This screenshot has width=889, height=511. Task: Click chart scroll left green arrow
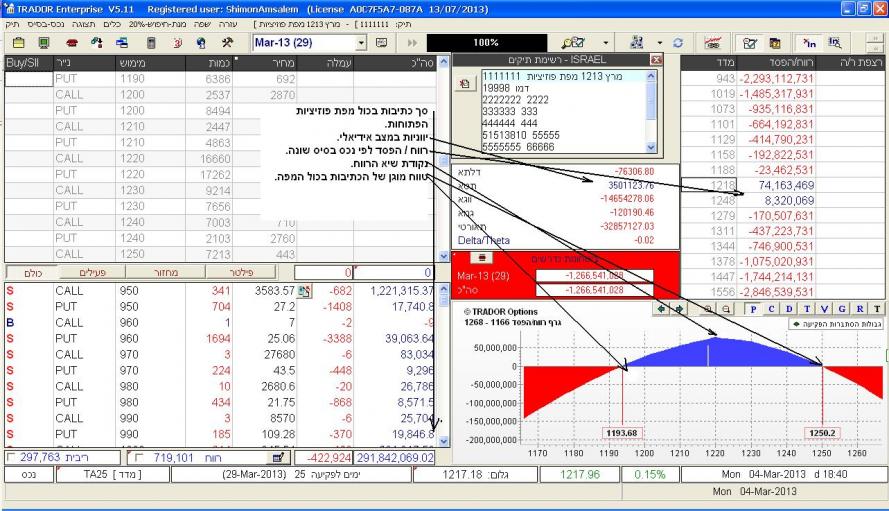pyautogui.click(x=661, y=309)
